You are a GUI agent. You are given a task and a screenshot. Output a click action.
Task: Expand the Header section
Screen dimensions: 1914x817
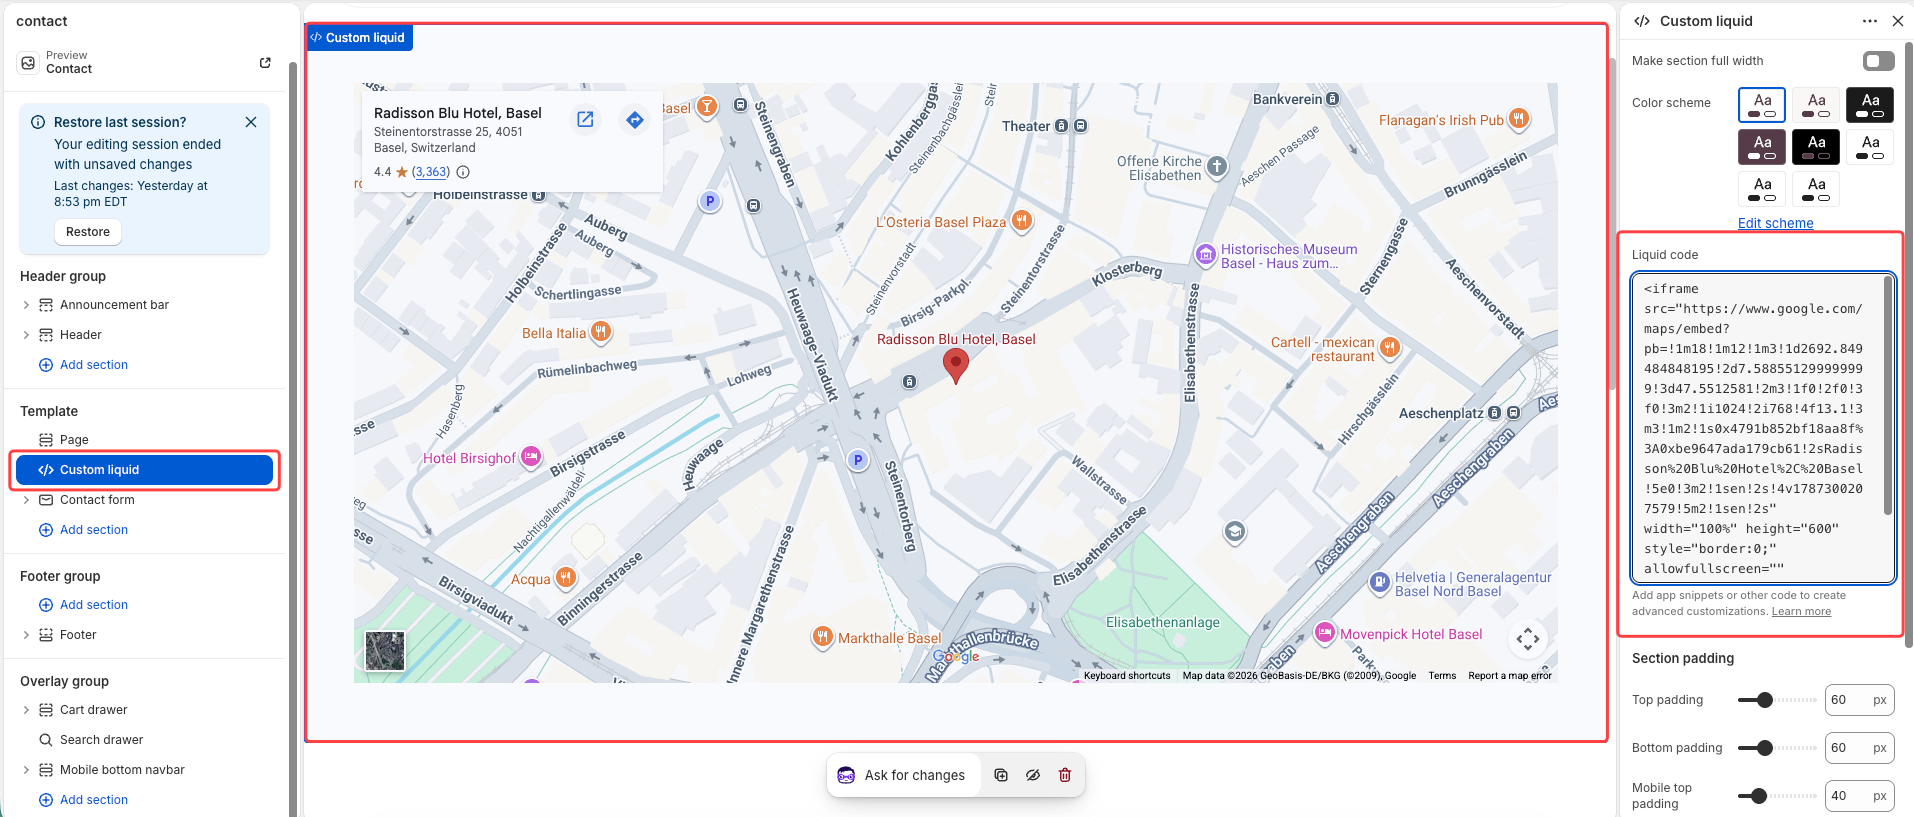[x=26, y=335]
